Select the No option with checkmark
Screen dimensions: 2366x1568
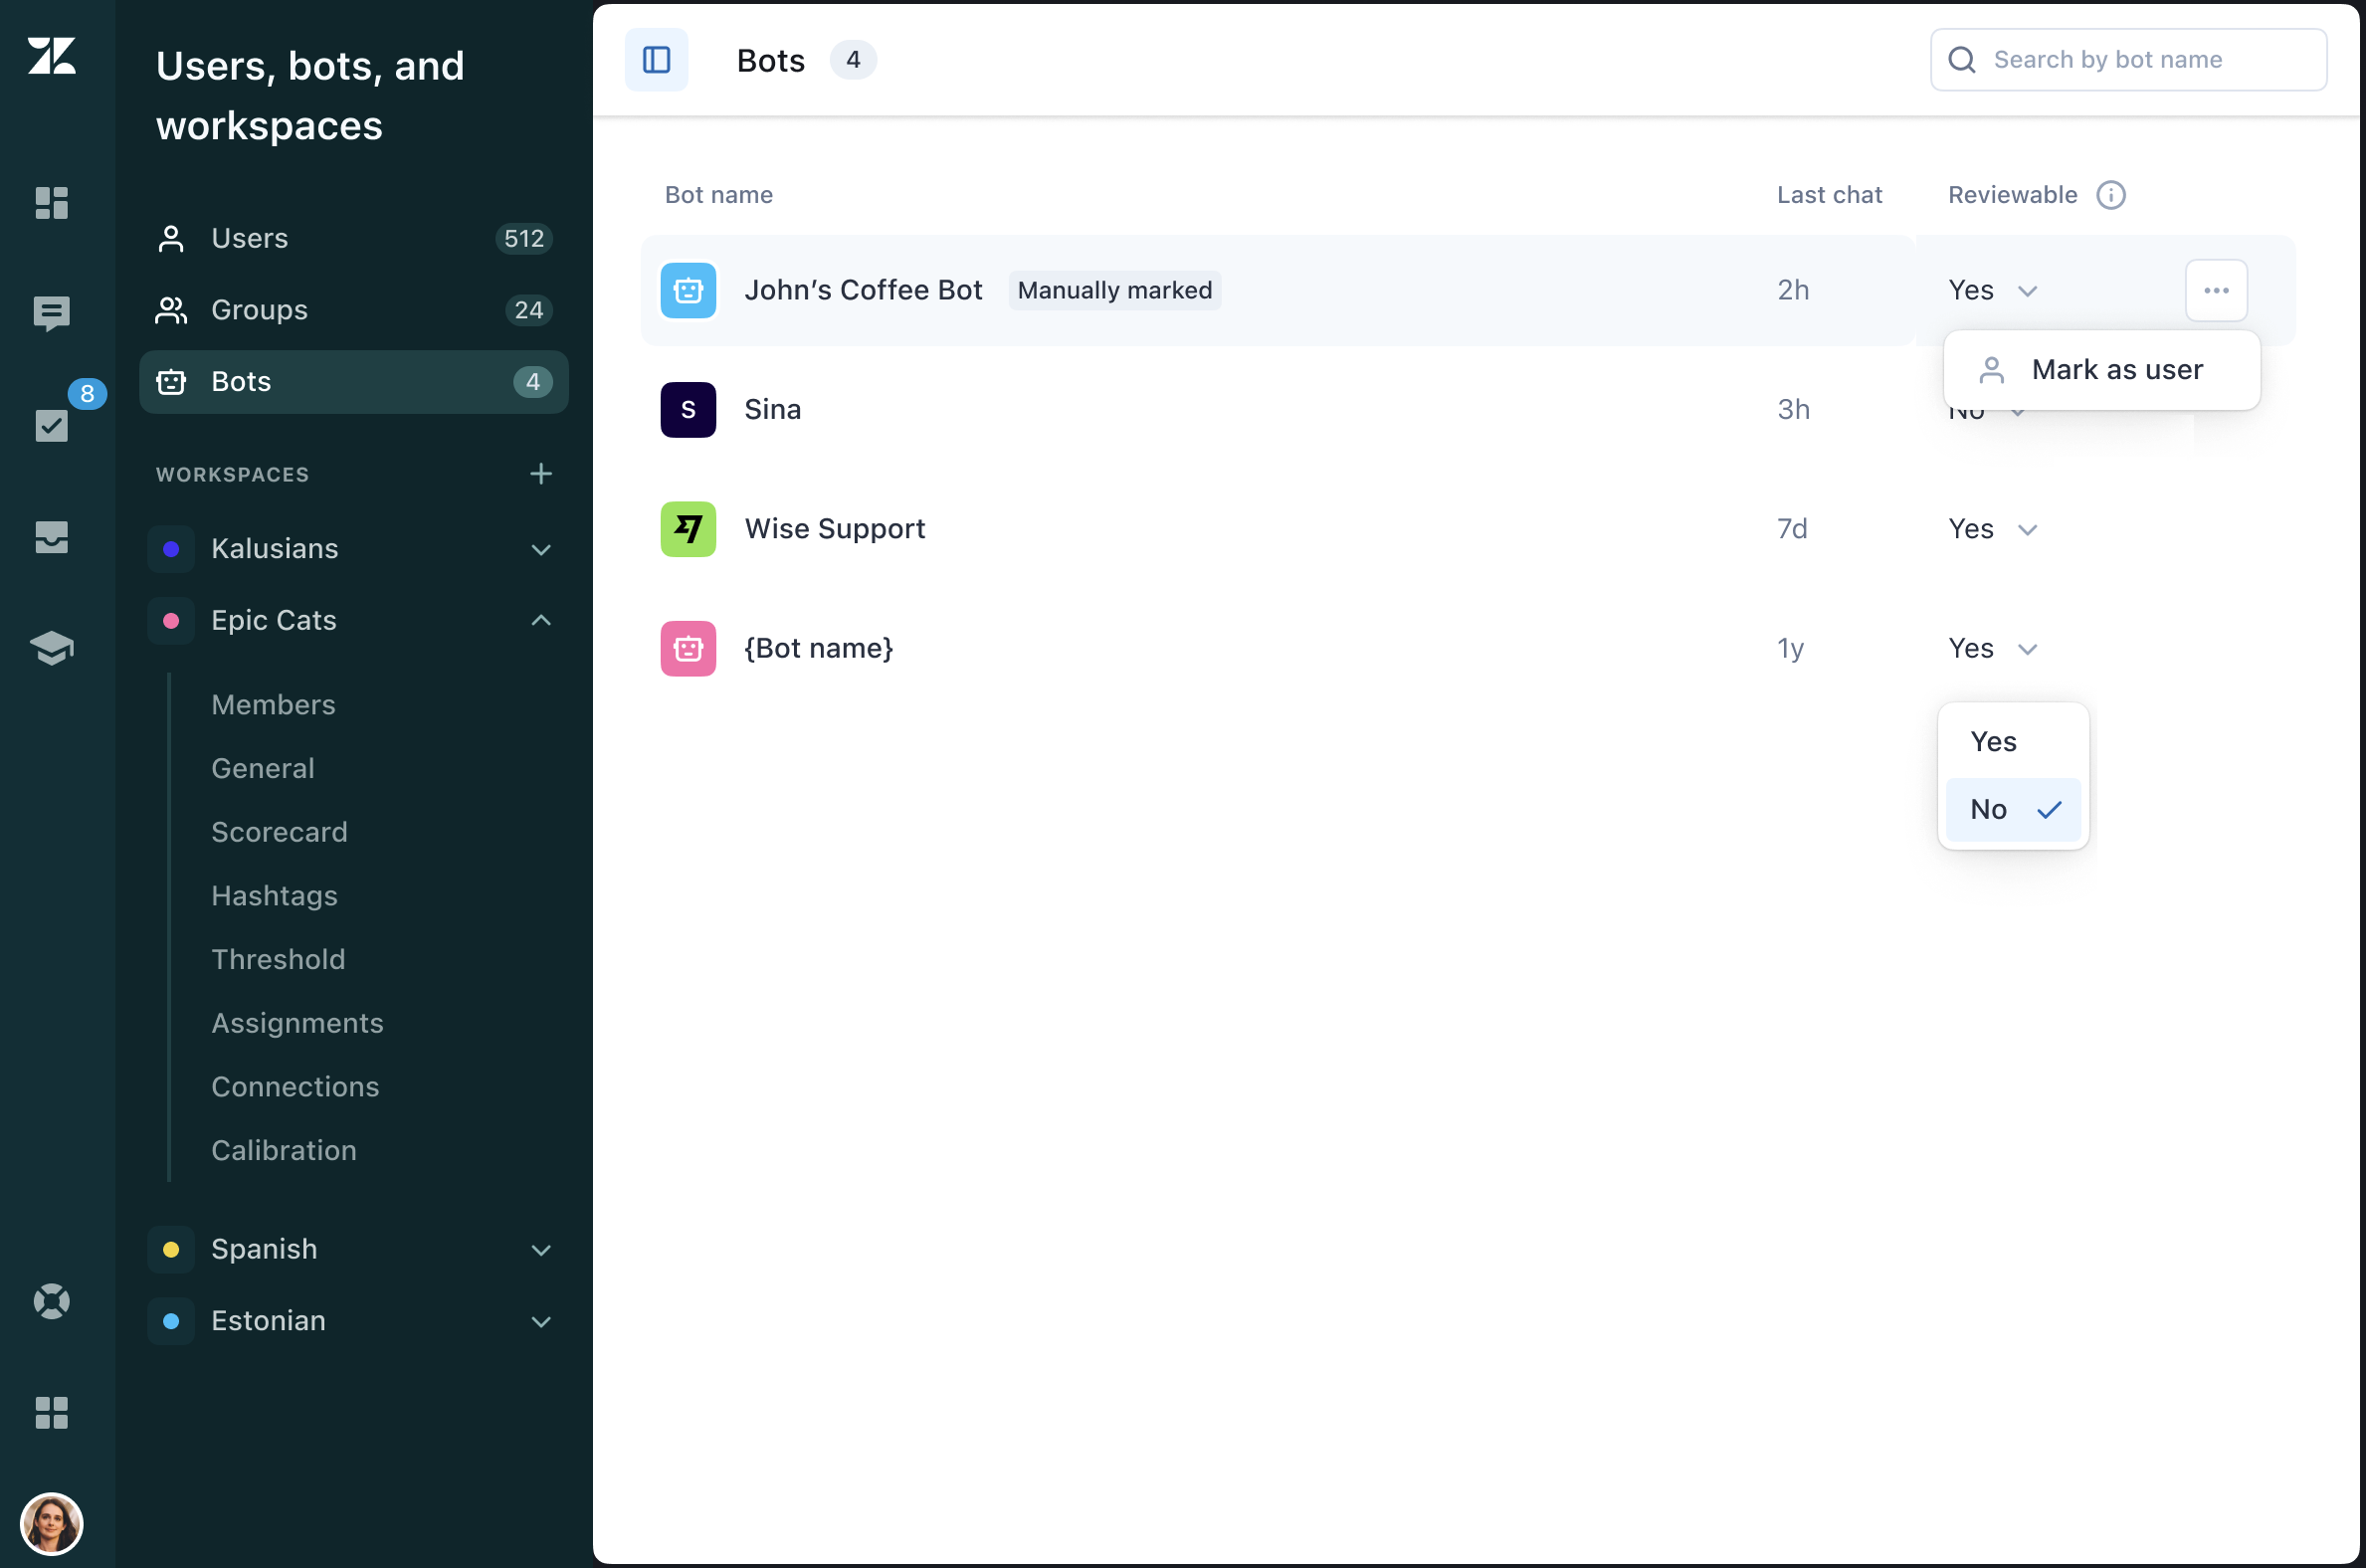(x=2012, y=809)
